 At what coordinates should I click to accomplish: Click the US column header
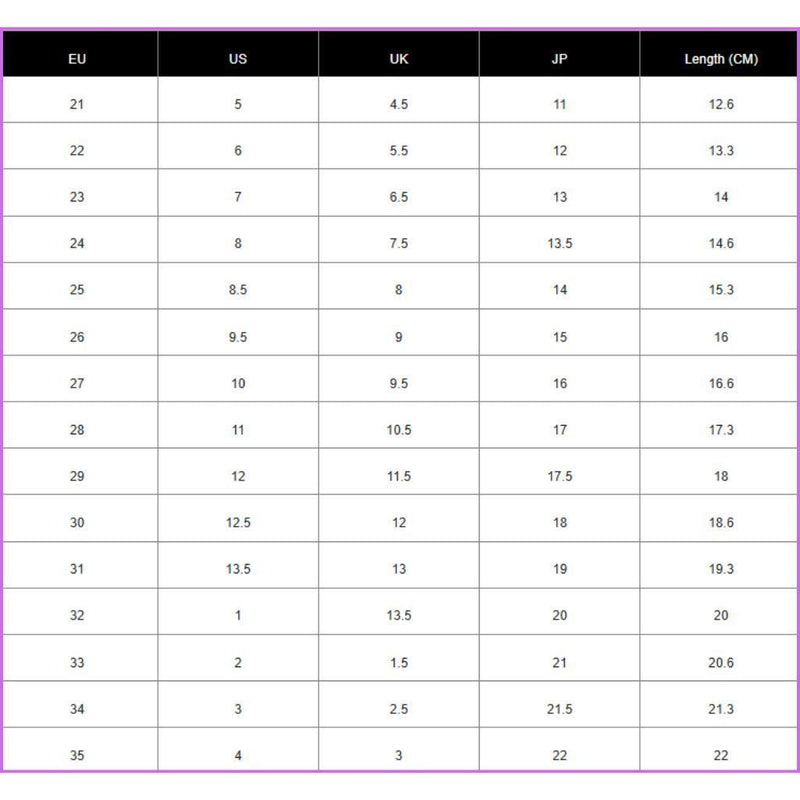pos(238,59)
